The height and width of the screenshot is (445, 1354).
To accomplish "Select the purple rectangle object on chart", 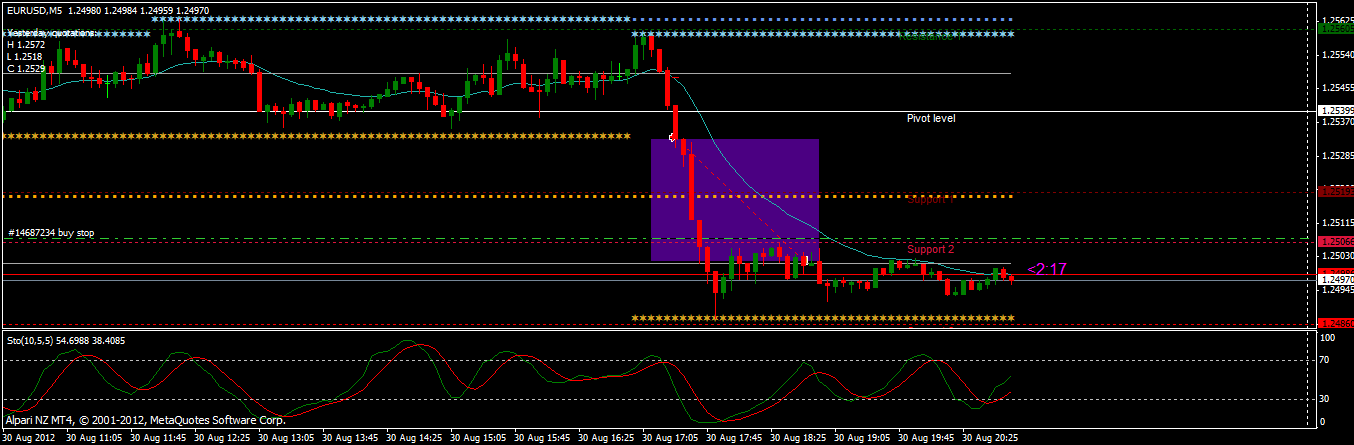I will (x=735, y=200).
